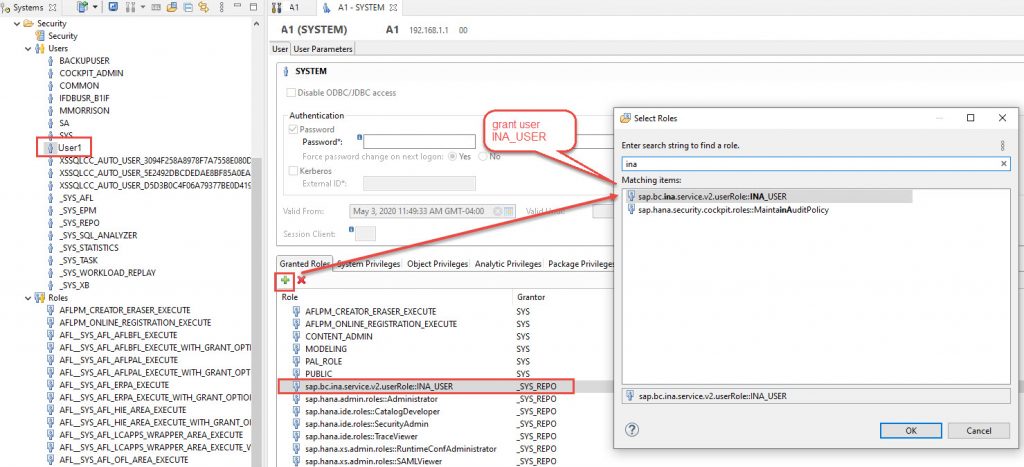Close the Systems view tab
Image resolution: width=1024 pixels, height=467 pixels.
pyautogui.click(x=53, y=7)
